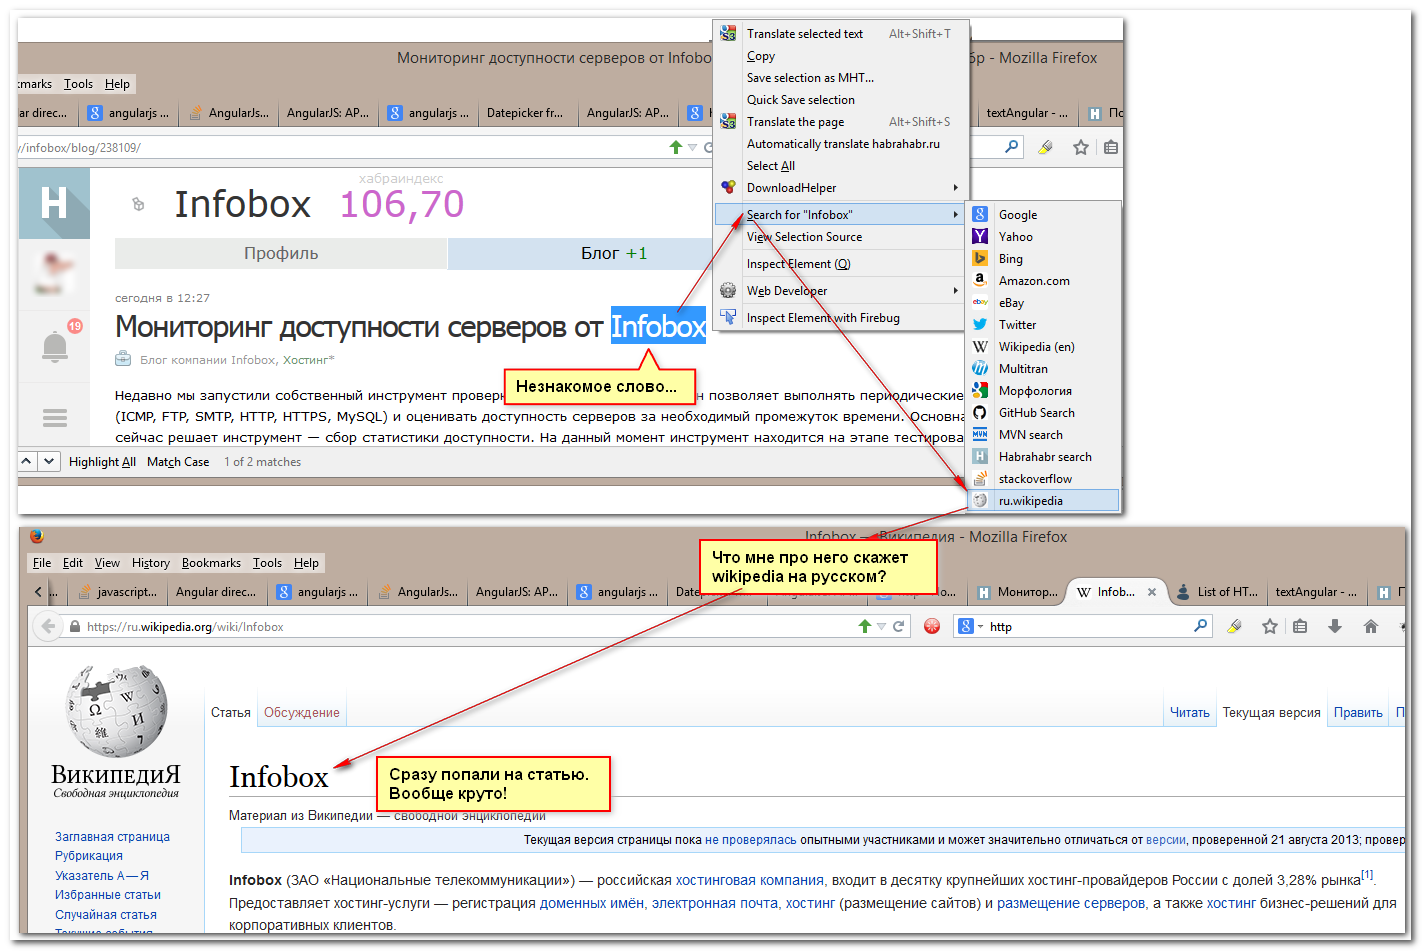This screenshot has width=1422, height=951.
Task: Choose Google in search engine submenu
Action: click(x=1043, y=215)
